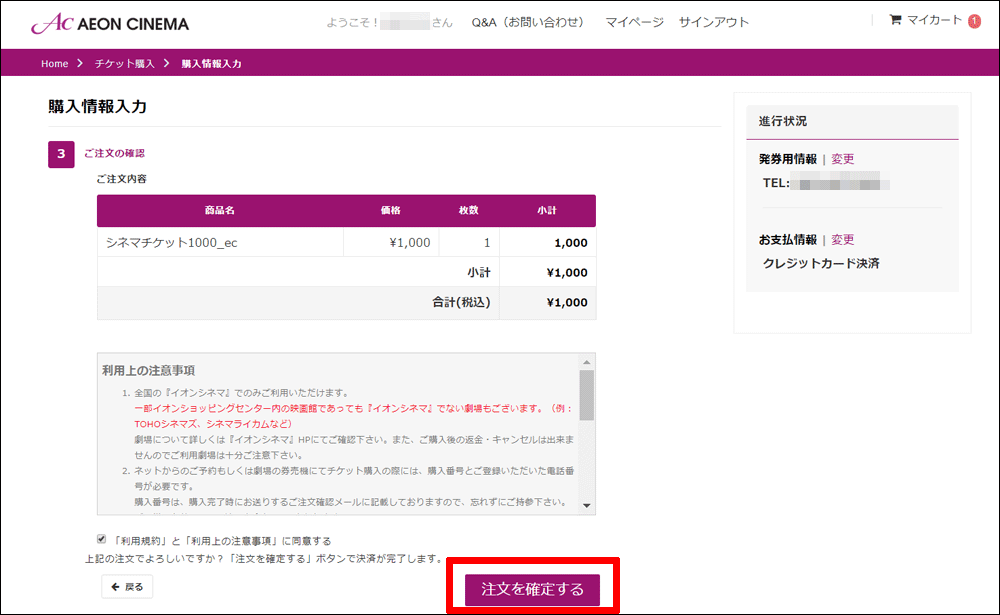Viewport: 1000px width, 615px height.
Task: Go to Home breadcrumb
Action: point(54,64)
